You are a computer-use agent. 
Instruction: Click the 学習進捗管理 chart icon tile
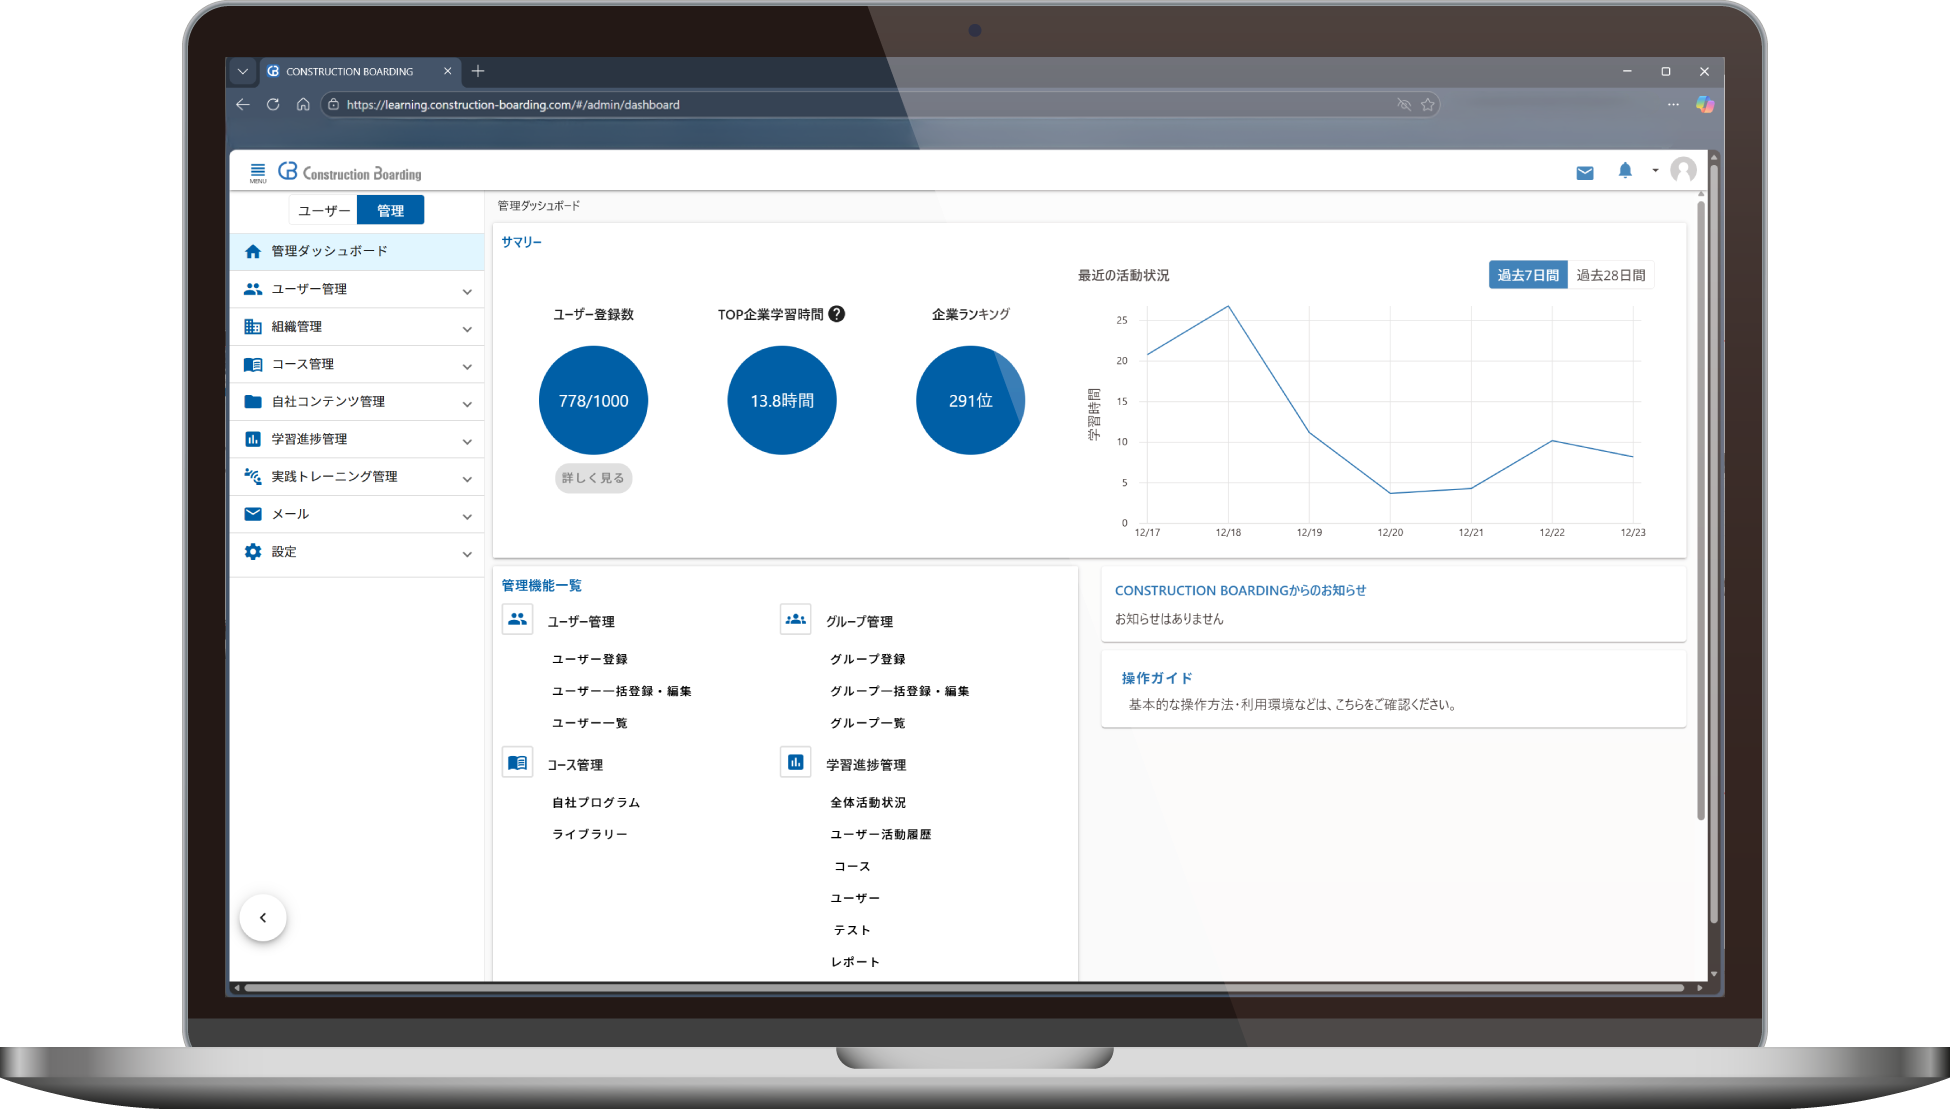pyautogui.click(x=795, y=763)
